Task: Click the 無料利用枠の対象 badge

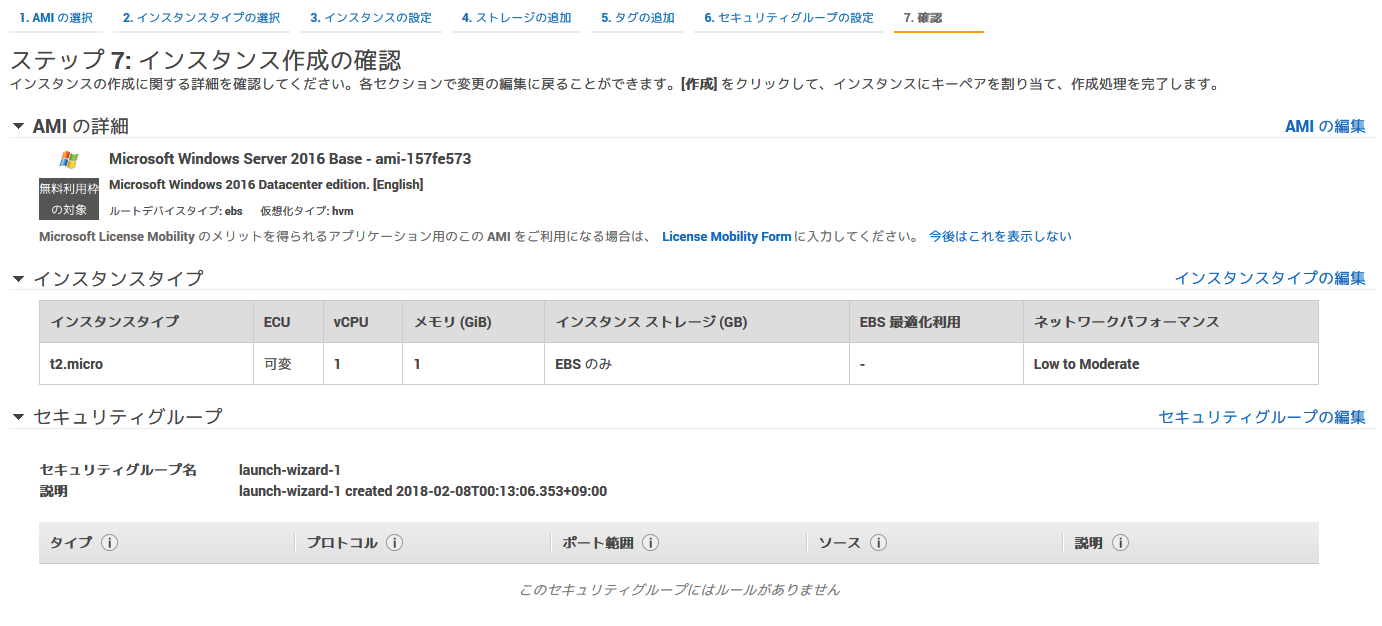Action: (68, 196)
